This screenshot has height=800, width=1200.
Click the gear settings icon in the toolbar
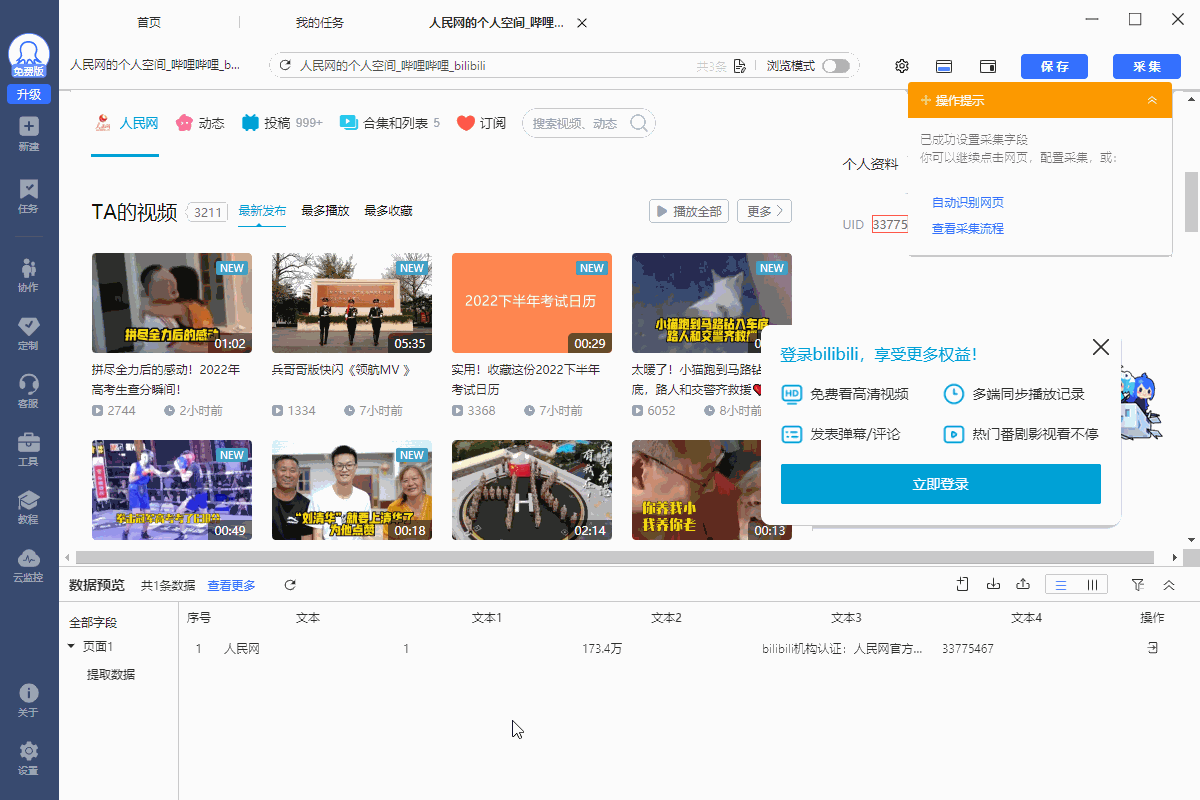[902, 66]
